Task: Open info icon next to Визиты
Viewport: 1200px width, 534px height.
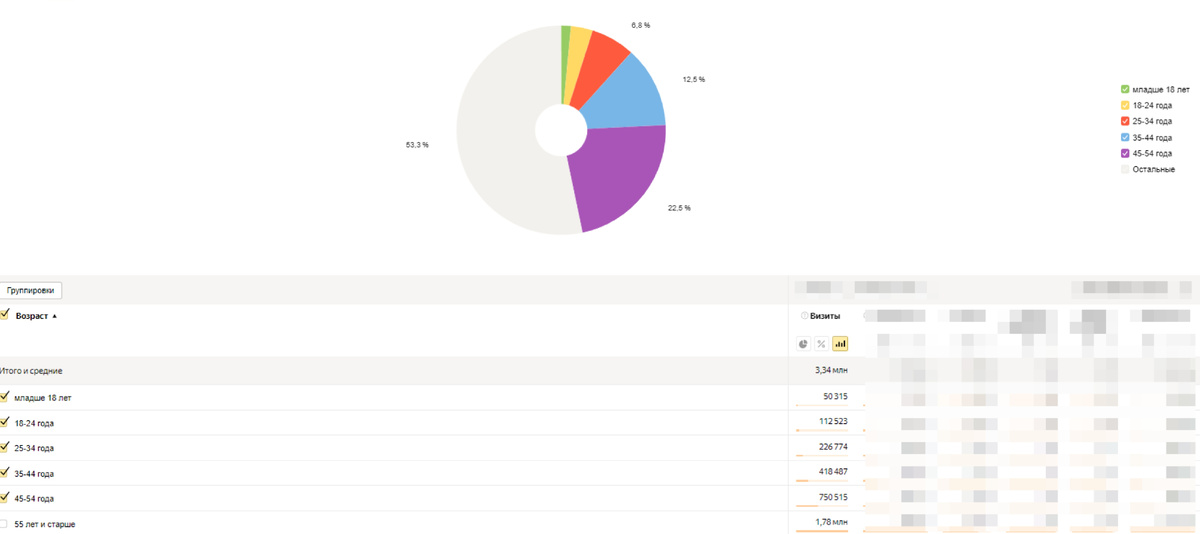Action: pos(804,316)
